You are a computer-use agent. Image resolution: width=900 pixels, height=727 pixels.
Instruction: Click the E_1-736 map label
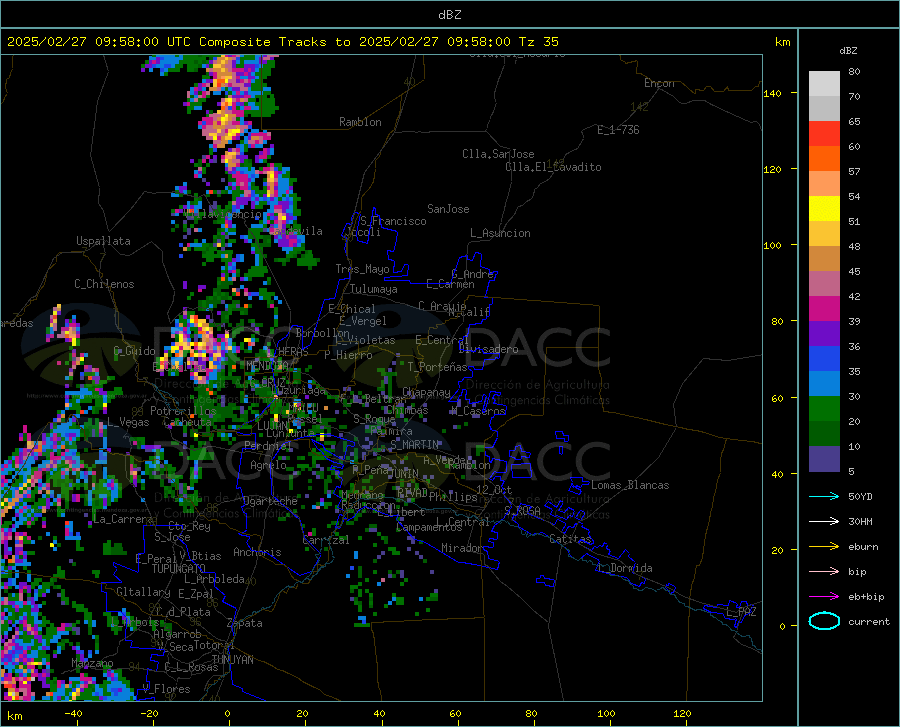coord(618,130)
